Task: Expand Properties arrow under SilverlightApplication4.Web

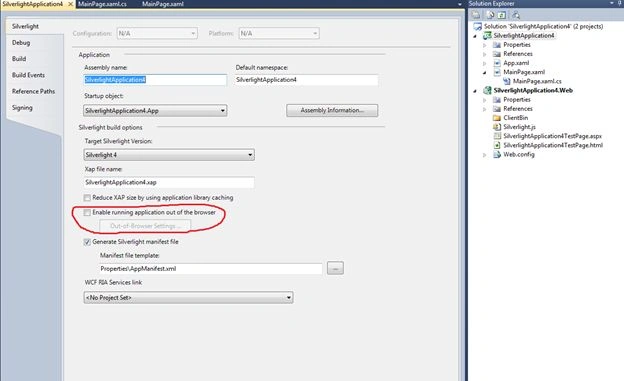Action: tap(485, 100)
